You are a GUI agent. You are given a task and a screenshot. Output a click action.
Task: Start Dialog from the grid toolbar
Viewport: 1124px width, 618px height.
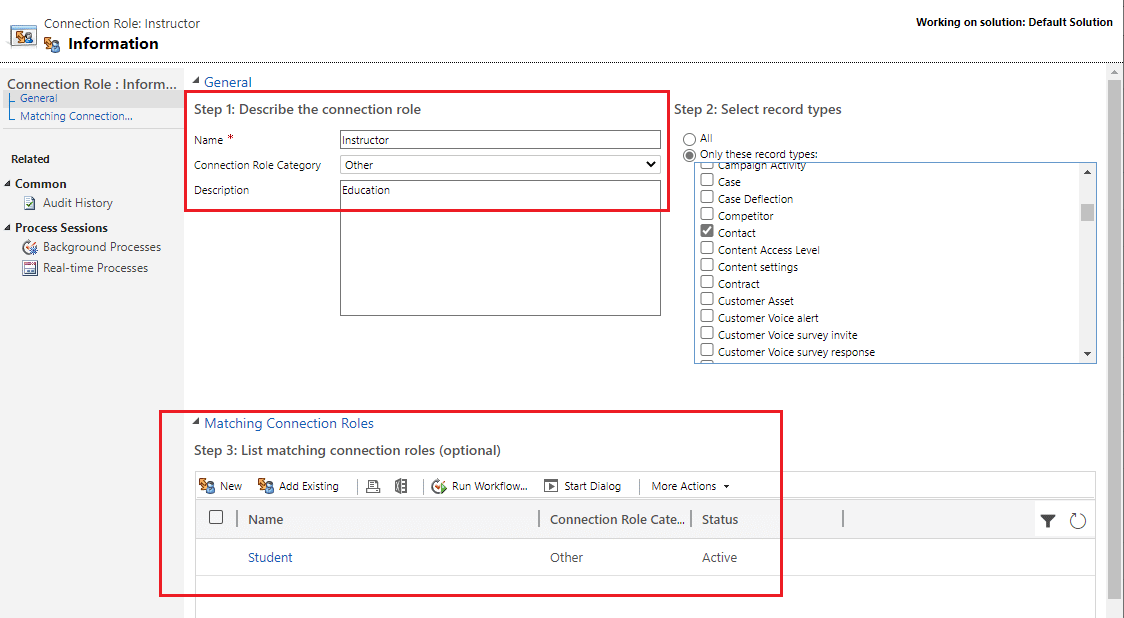tap(582, 486)
